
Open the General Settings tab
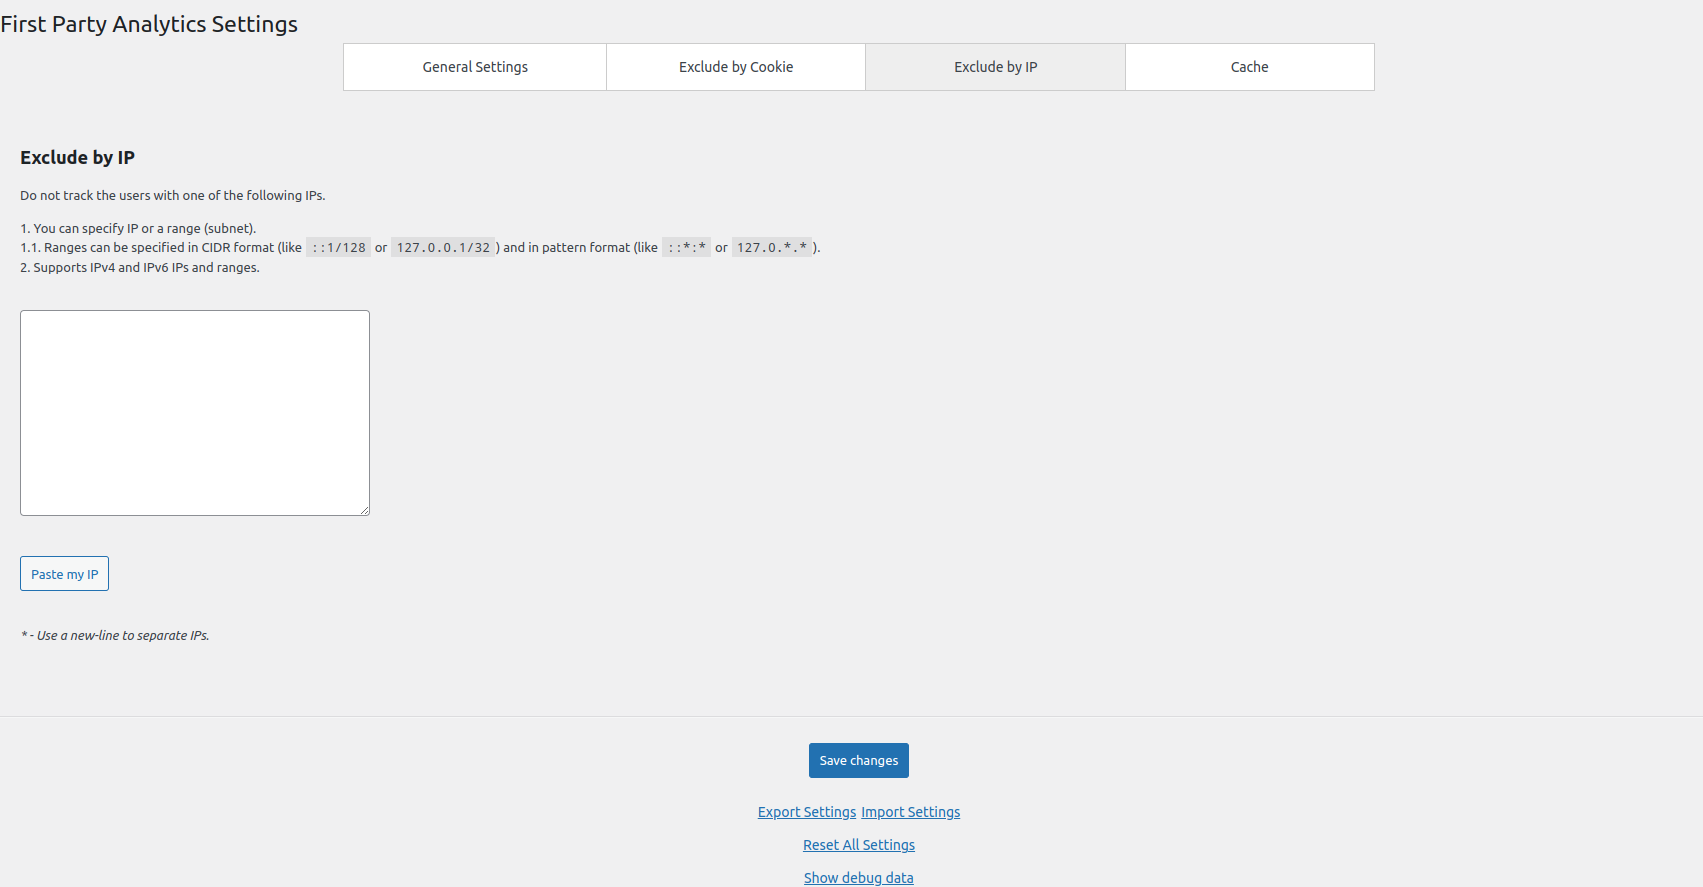point(475,67)
